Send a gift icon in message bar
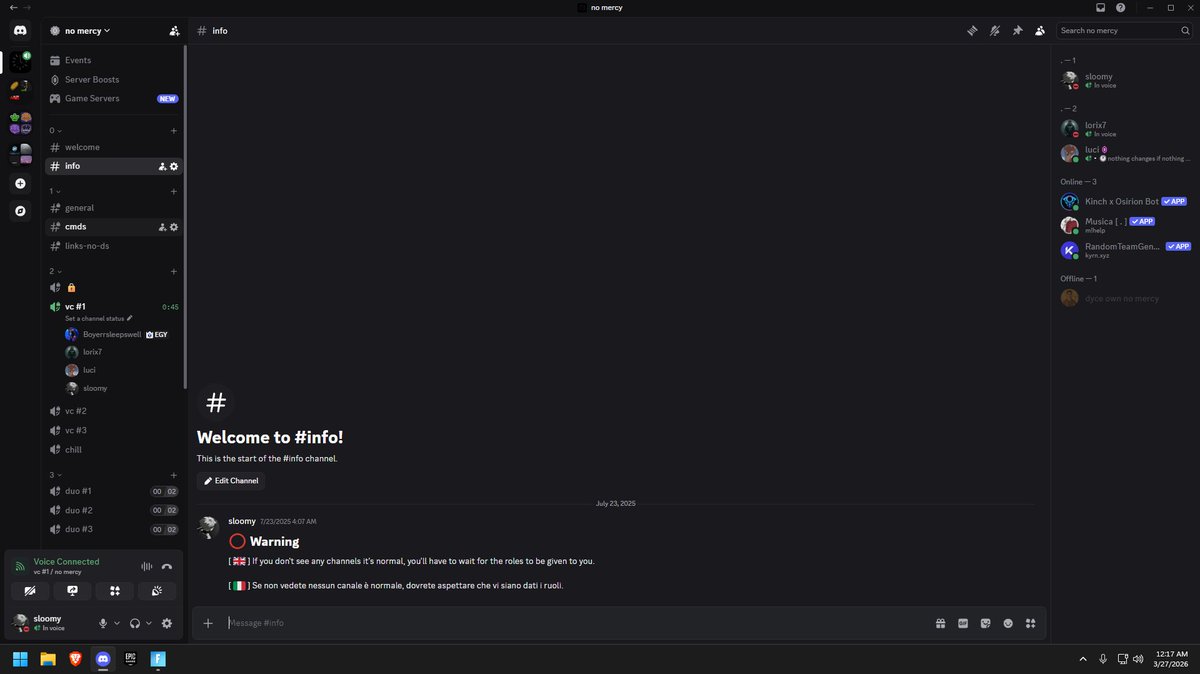The width and height of the screenshot is (1200, 674). pos(941,623)
